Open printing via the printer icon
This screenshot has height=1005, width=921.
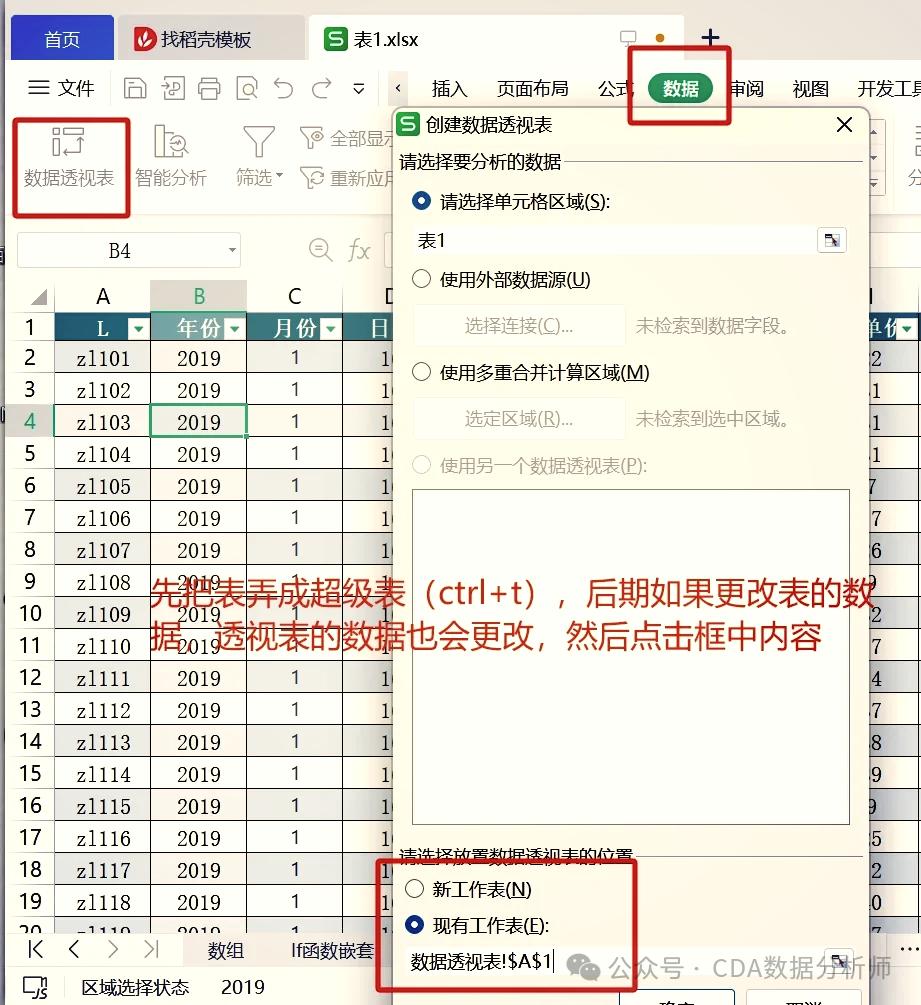(x=208, y=88)
